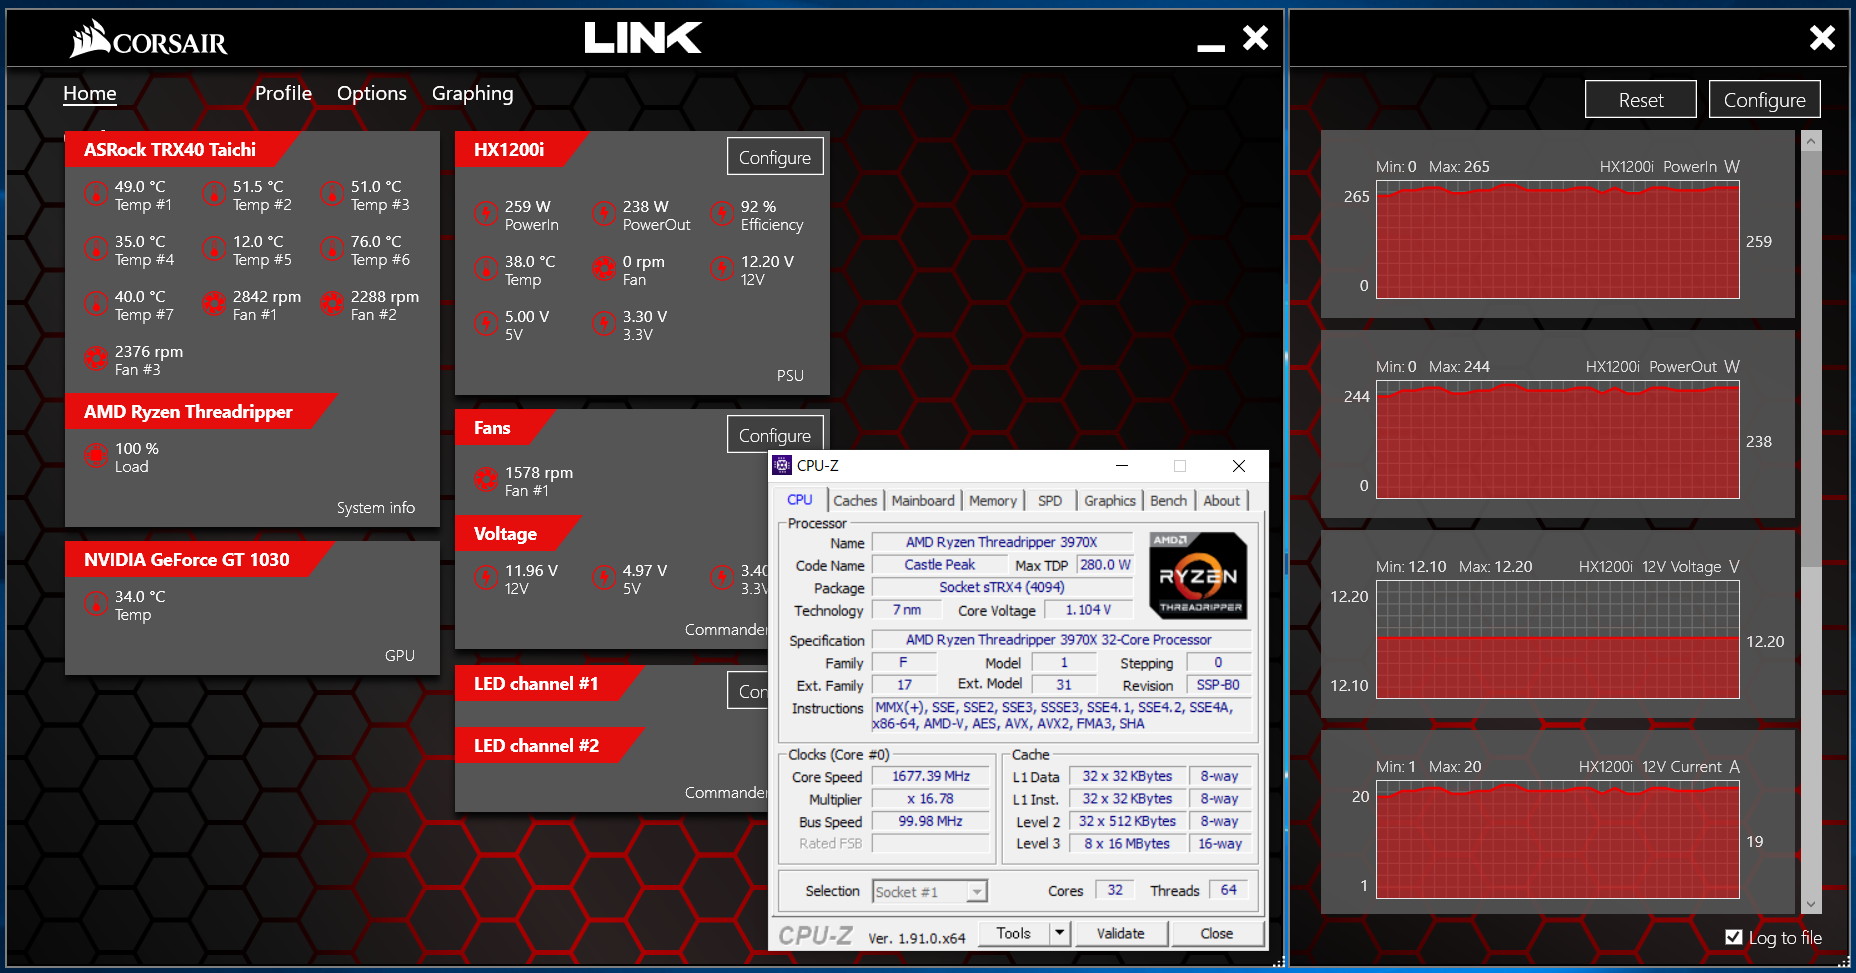Click the HX1200i PowerOut graph

point(1558,440)
